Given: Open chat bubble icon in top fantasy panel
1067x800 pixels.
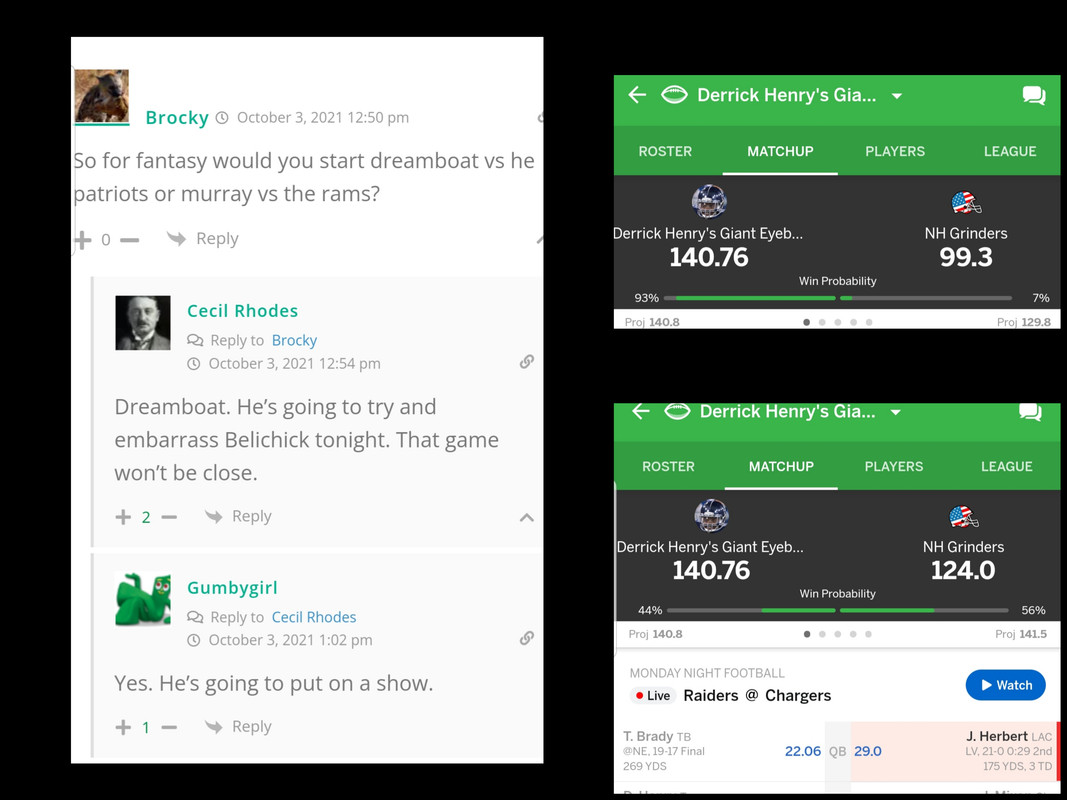Looking at the screenshot, I should [x=1034, y=95].
